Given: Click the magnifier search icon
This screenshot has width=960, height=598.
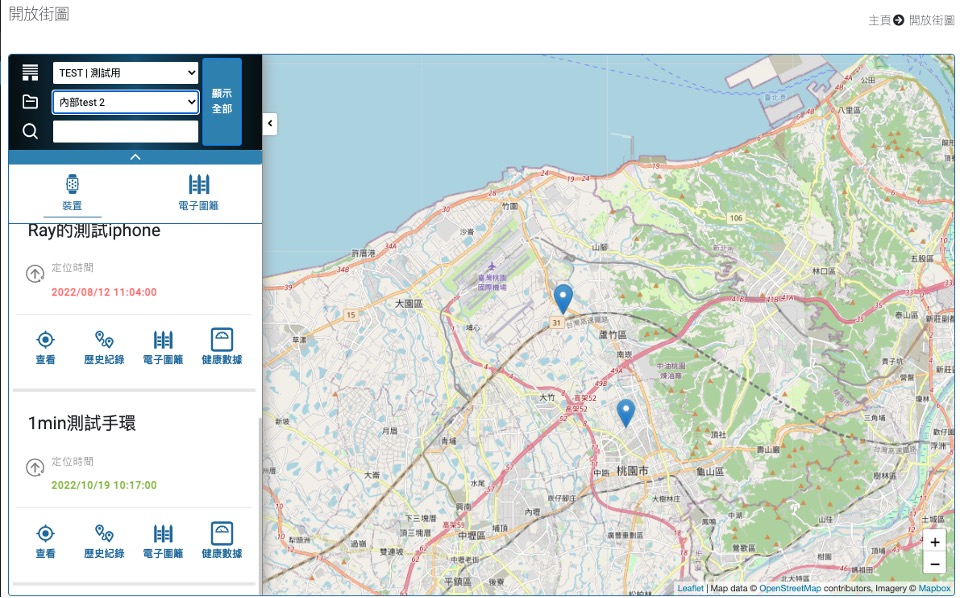Looking at the screenshot, I should (30, 131).
